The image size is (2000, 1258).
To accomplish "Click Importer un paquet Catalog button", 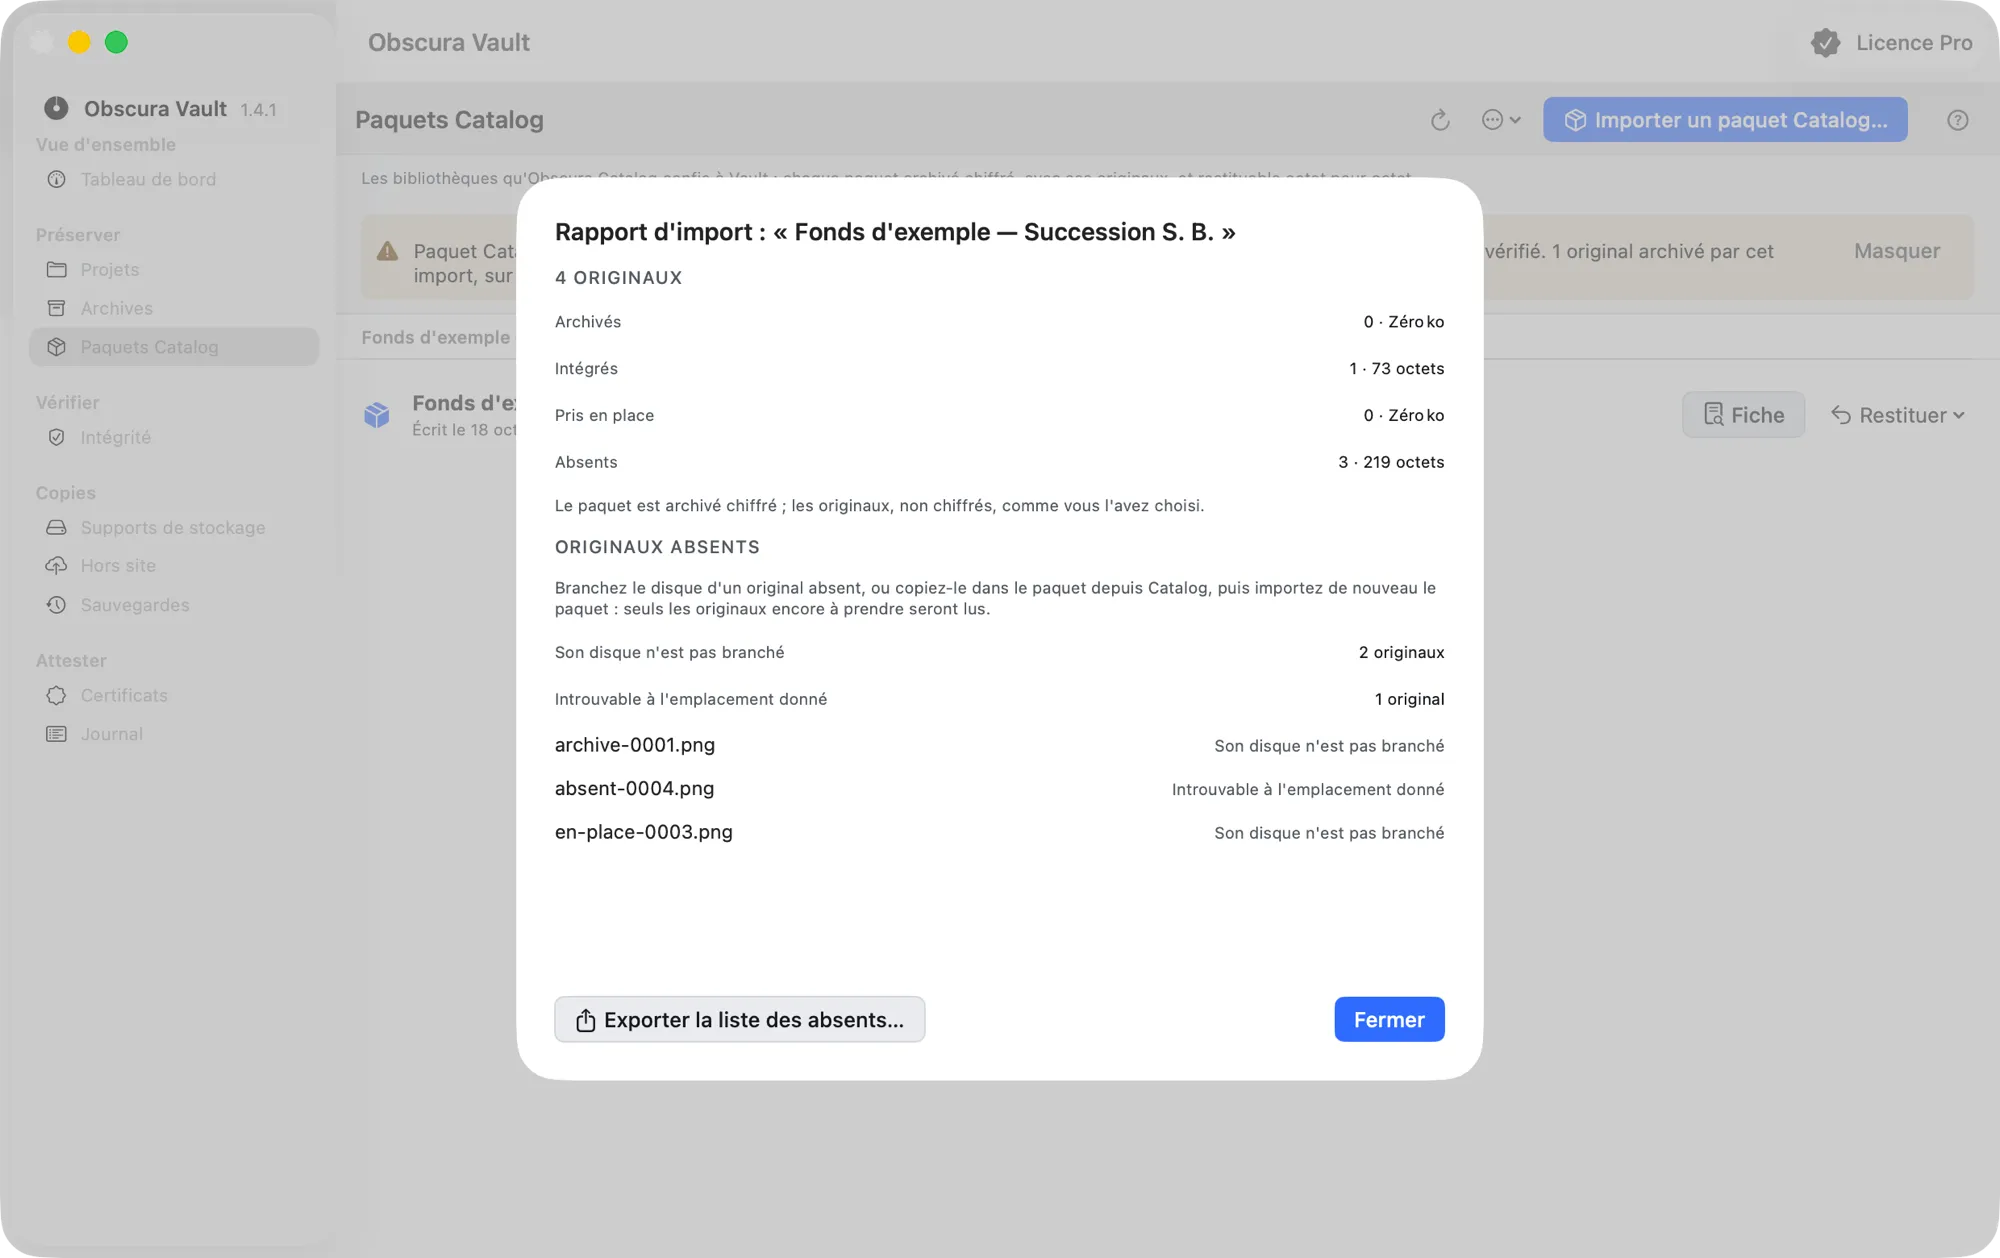I will point(1725,120).
